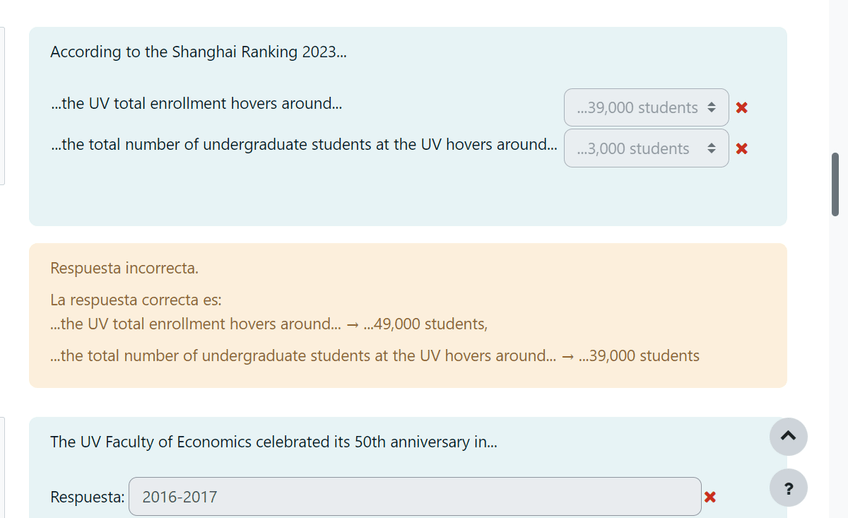Screen dimensions: 848x518
Task: Click the red X beside the 3,000 students dropdown
Action: (741, 149)
